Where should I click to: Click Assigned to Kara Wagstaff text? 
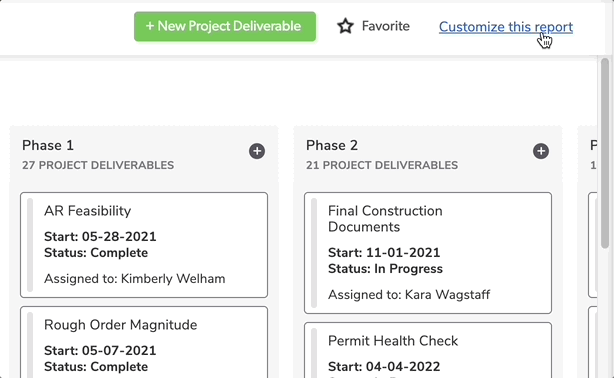409,295
